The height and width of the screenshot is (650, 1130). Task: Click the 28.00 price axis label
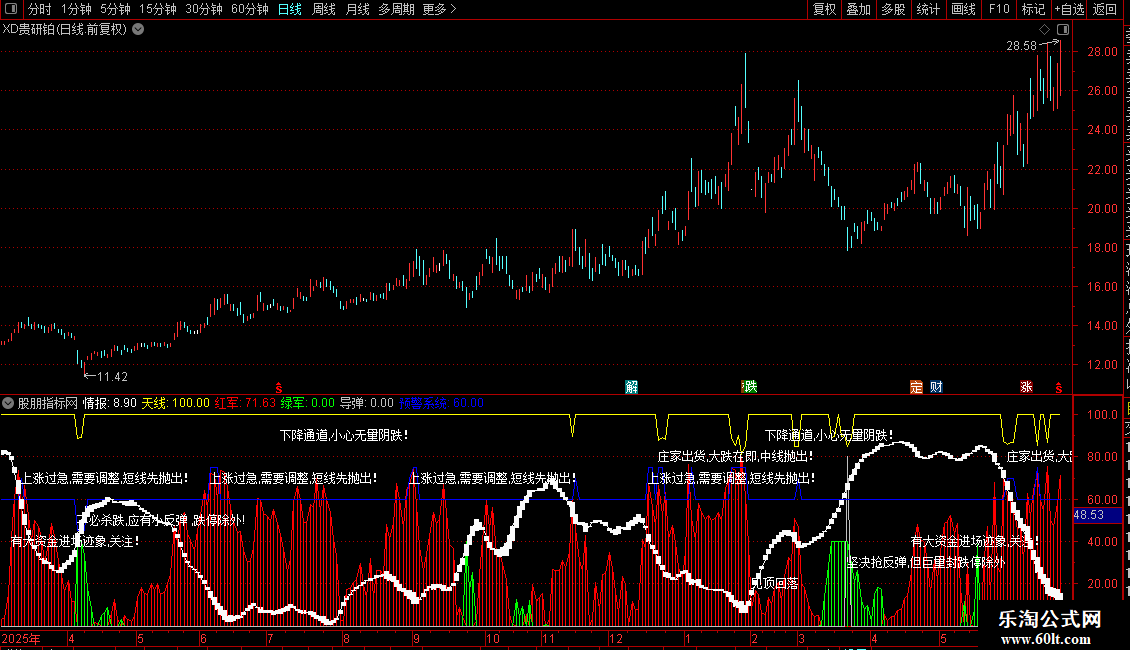[x=1103, y=52]
